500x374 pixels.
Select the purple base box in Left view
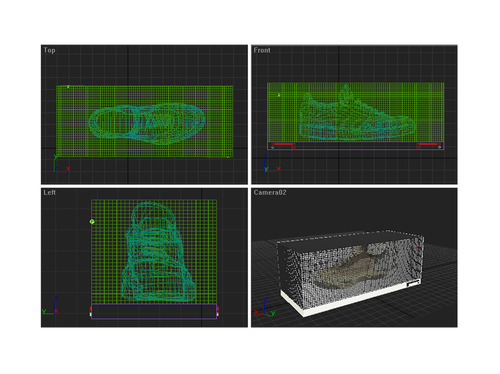pos(154,311)
